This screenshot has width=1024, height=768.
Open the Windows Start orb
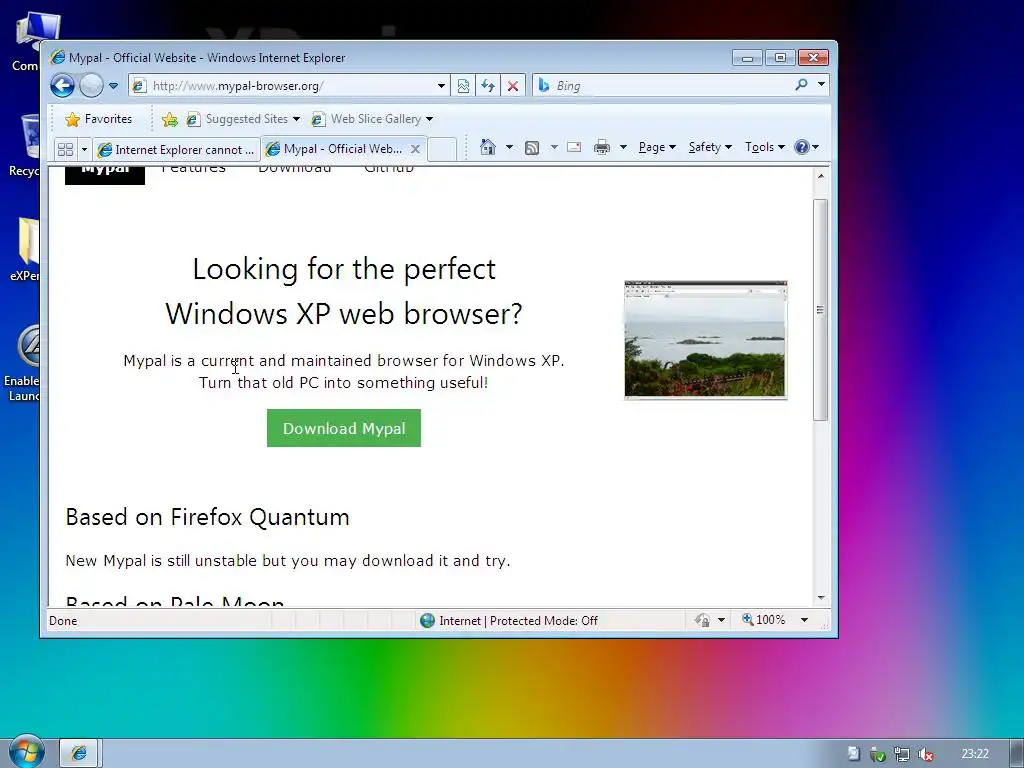(x=26, y=752)
